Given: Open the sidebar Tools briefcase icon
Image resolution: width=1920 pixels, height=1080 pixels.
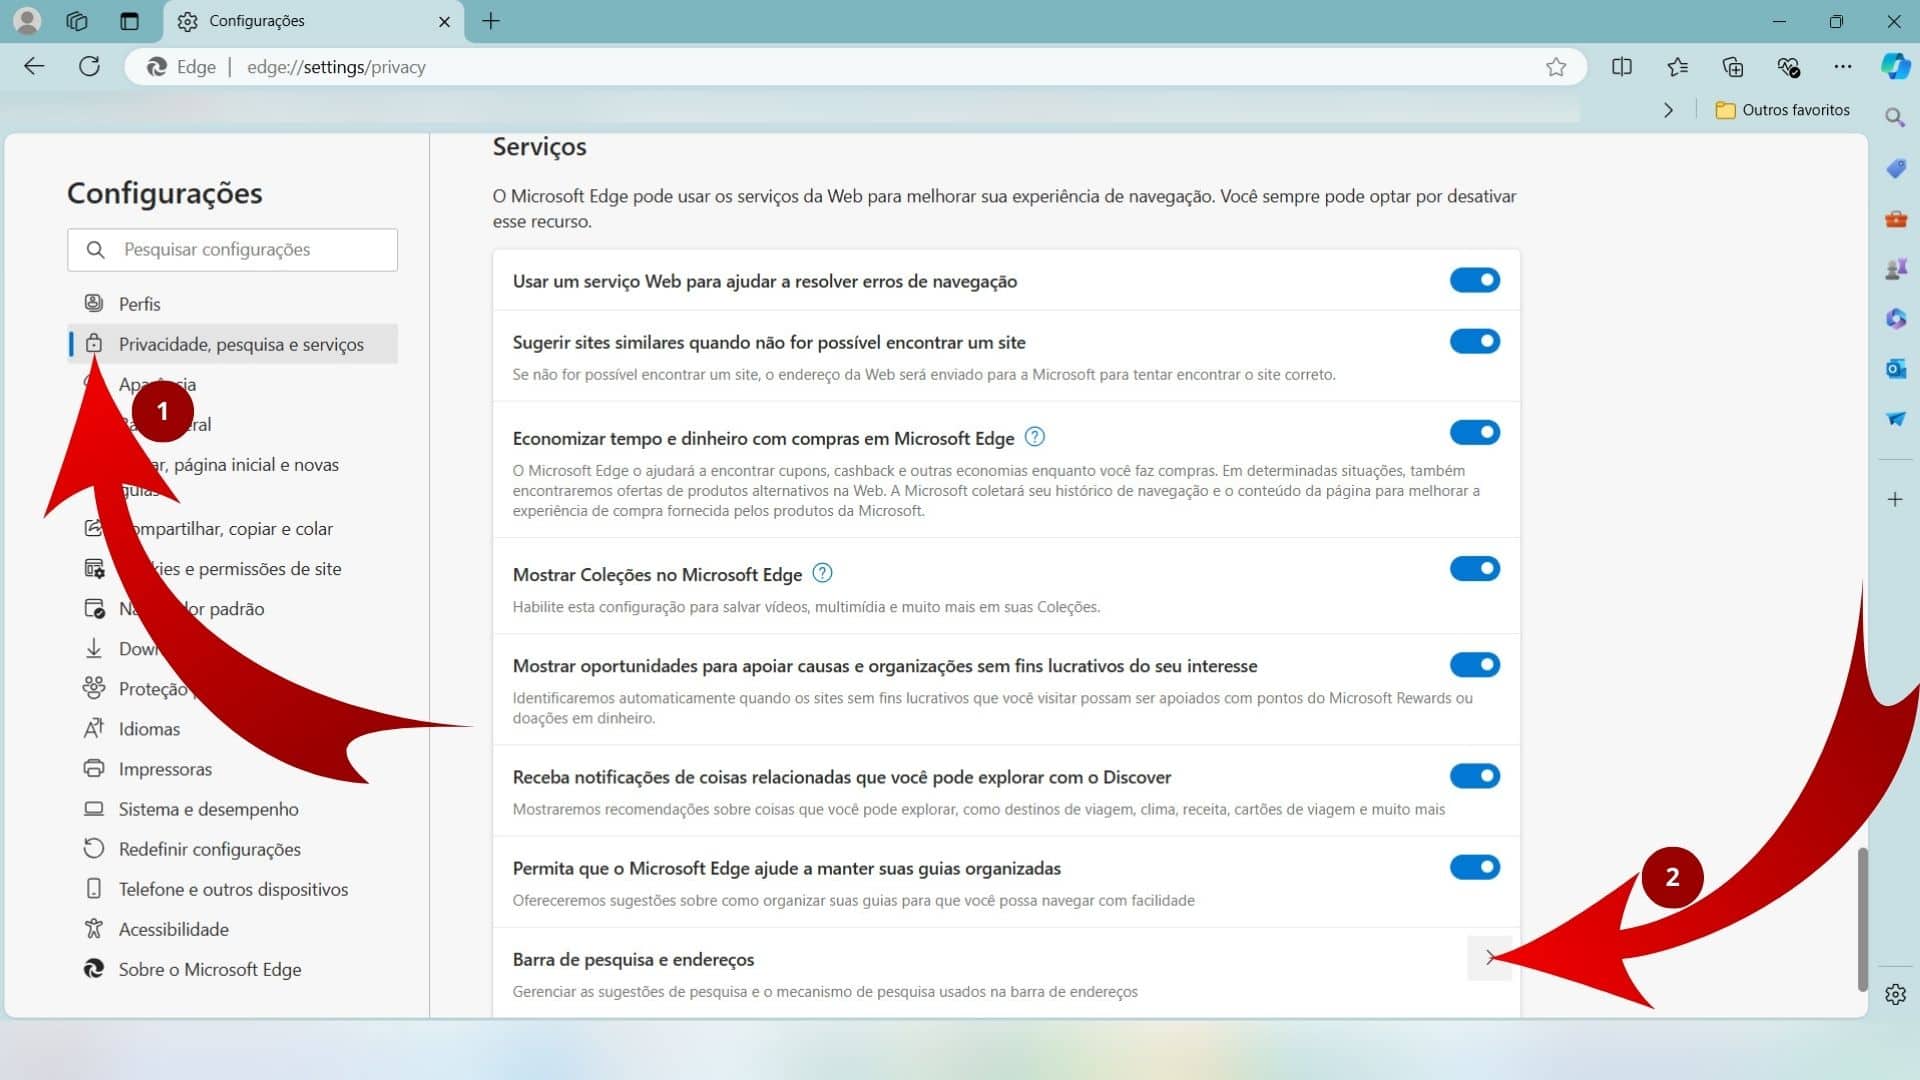Looking at the screenshot, I should [x=1895, y=218].
